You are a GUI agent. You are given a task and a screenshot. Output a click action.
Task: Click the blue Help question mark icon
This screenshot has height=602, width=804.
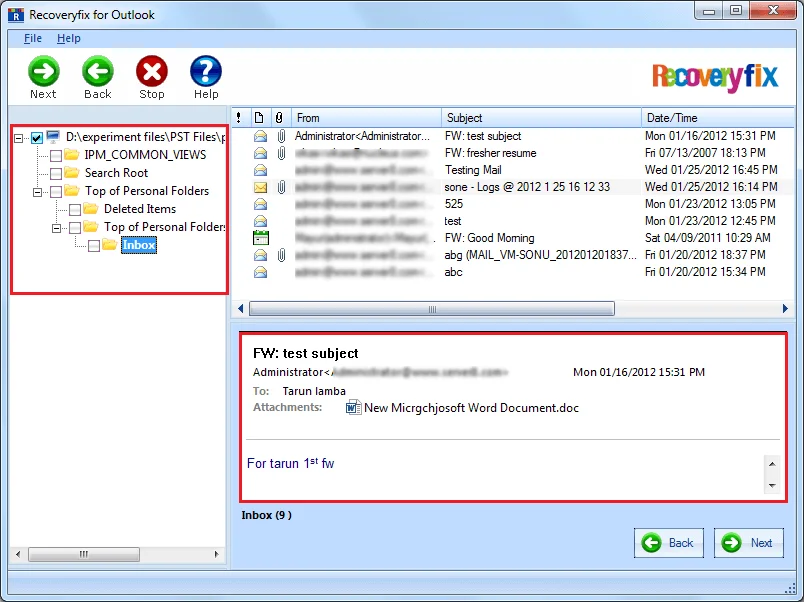206,71
